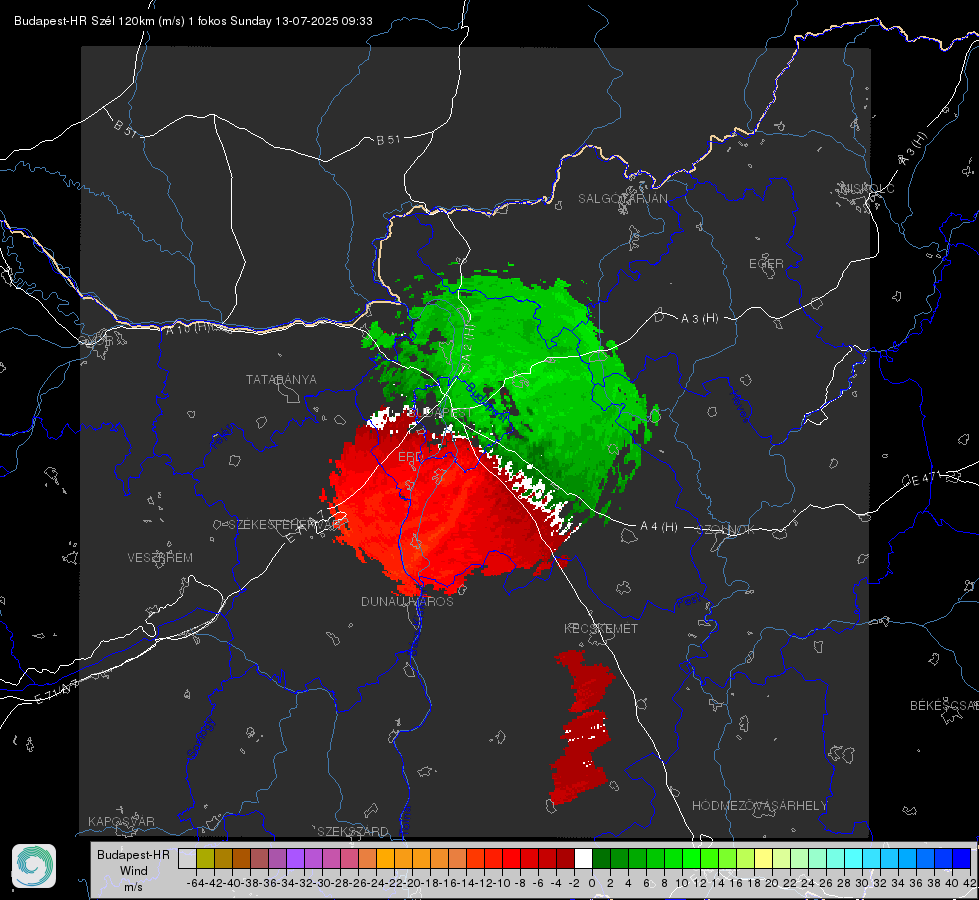Click the EGER city label
979x900 pixels.
[x=766, y=264]
